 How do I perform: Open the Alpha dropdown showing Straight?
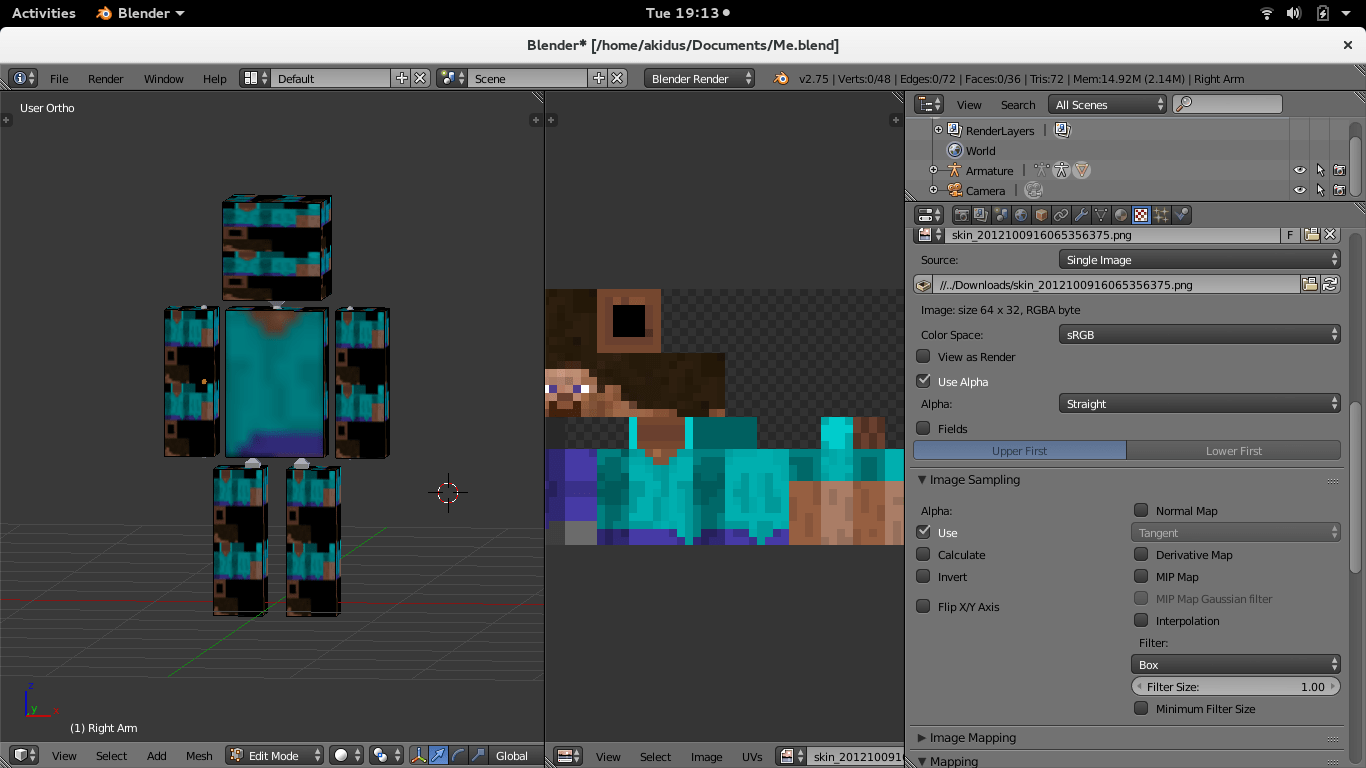(1199, 403)
